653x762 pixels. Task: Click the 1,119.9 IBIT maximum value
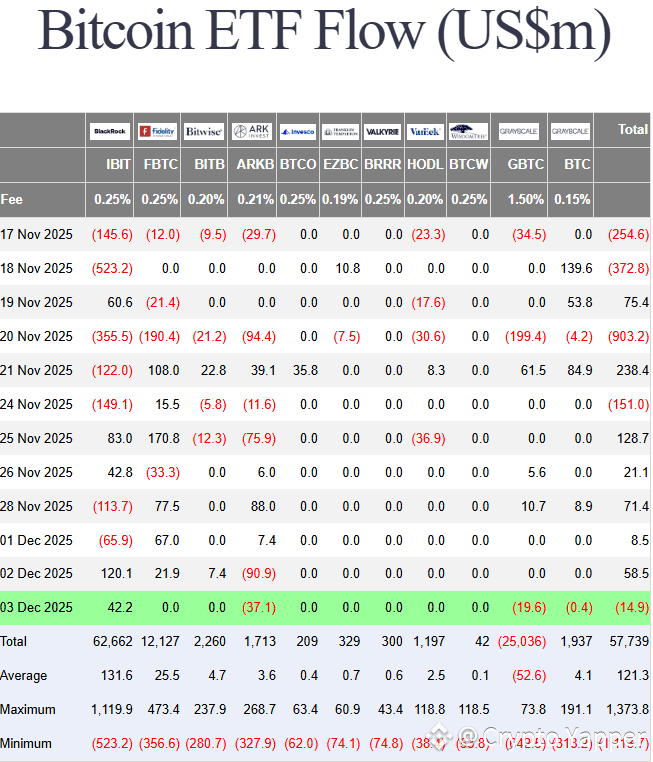112,710
